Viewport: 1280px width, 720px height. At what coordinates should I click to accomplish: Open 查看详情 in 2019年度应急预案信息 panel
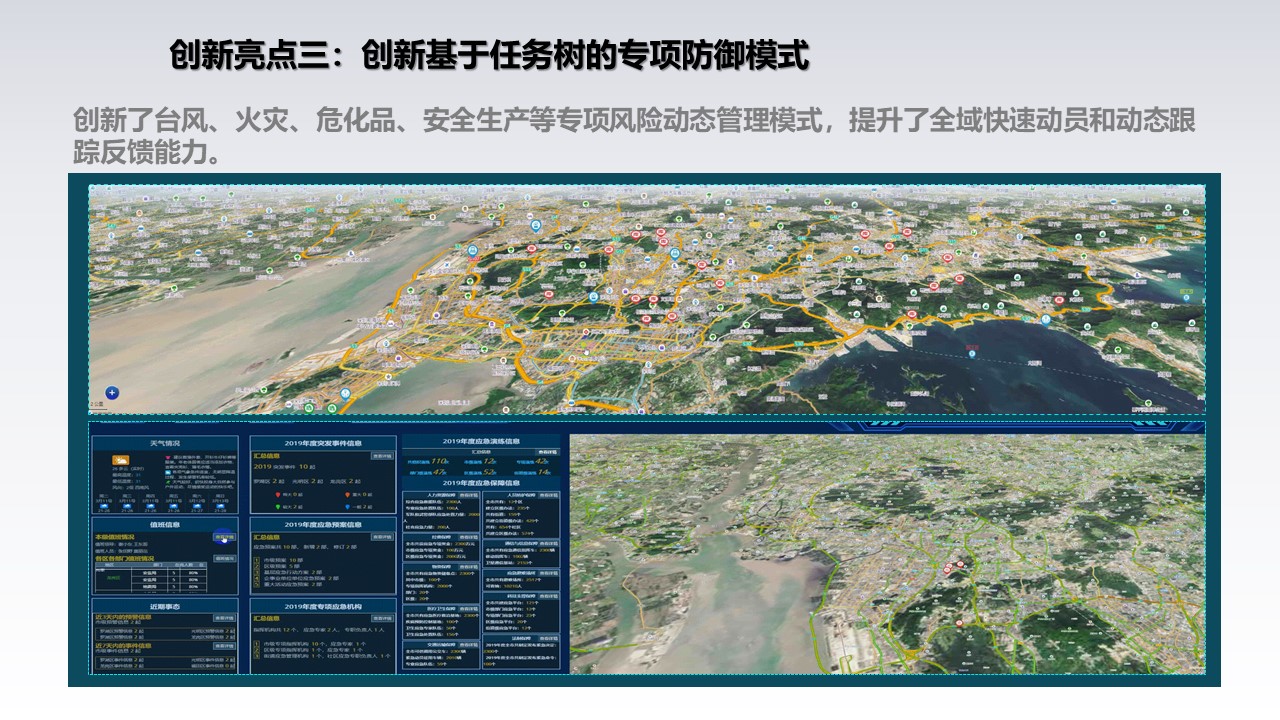(382, 537)
